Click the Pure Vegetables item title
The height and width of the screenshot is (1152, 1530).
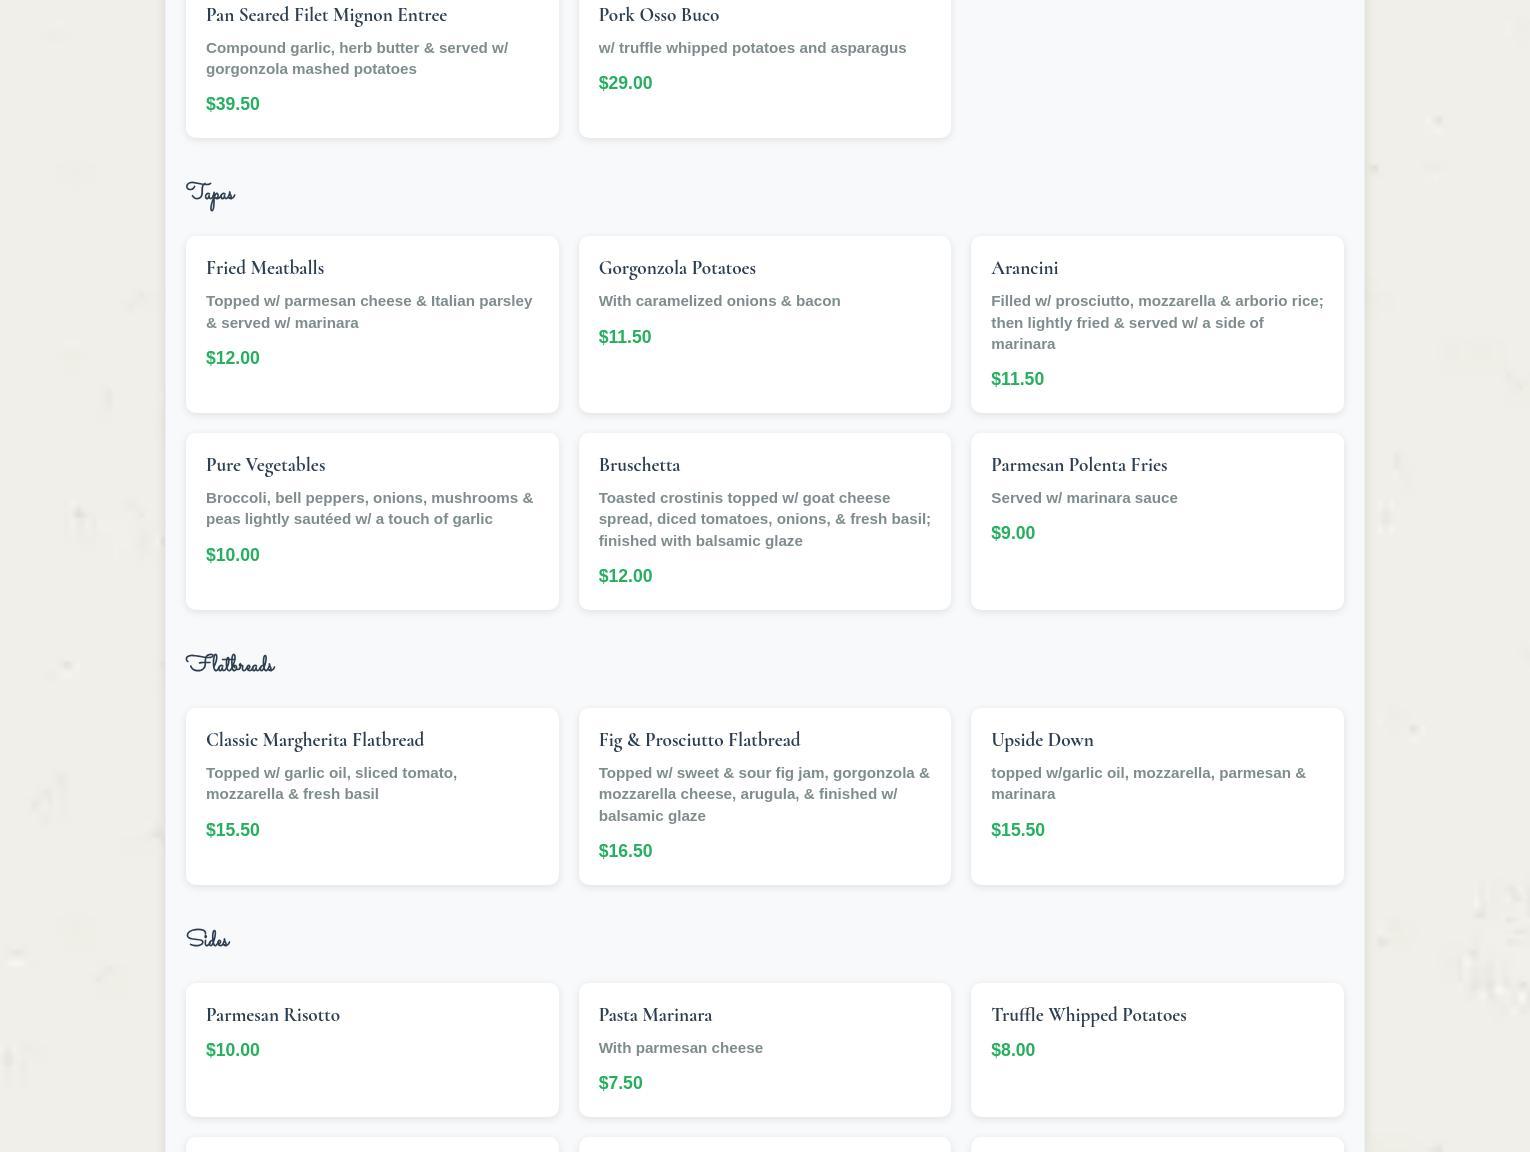tap(265, 465)
